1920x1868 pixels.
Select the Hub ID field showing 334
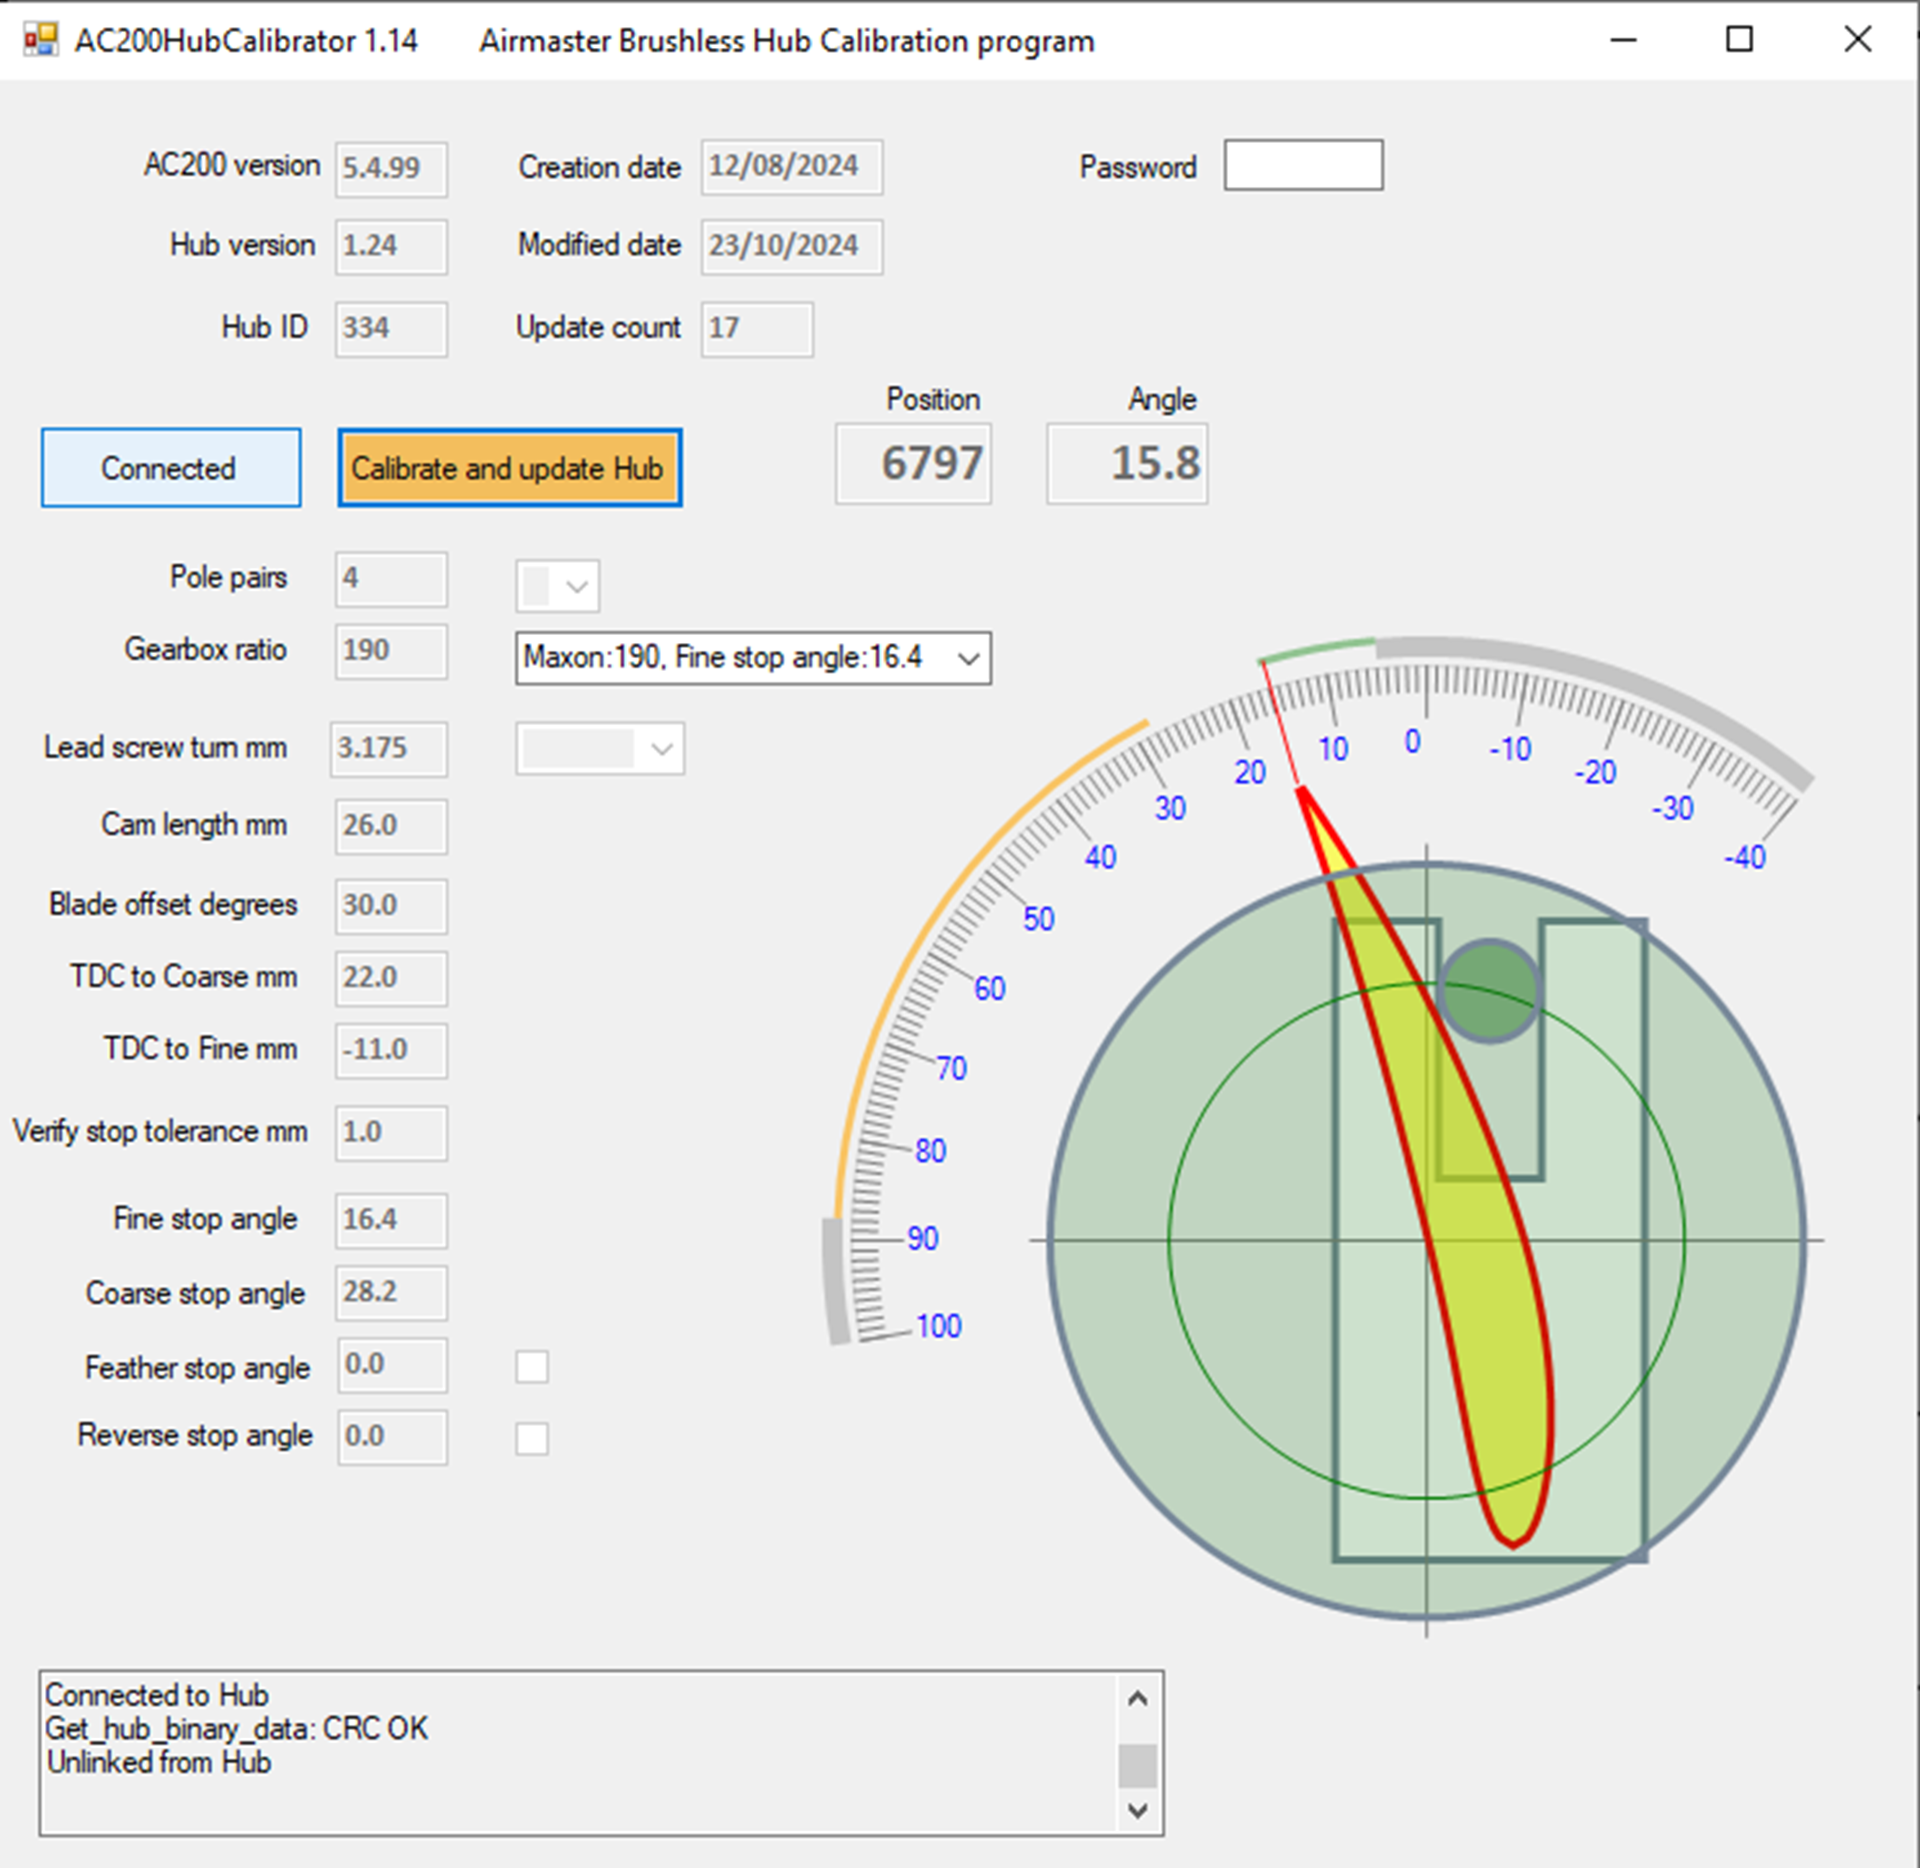click(389, 328)
